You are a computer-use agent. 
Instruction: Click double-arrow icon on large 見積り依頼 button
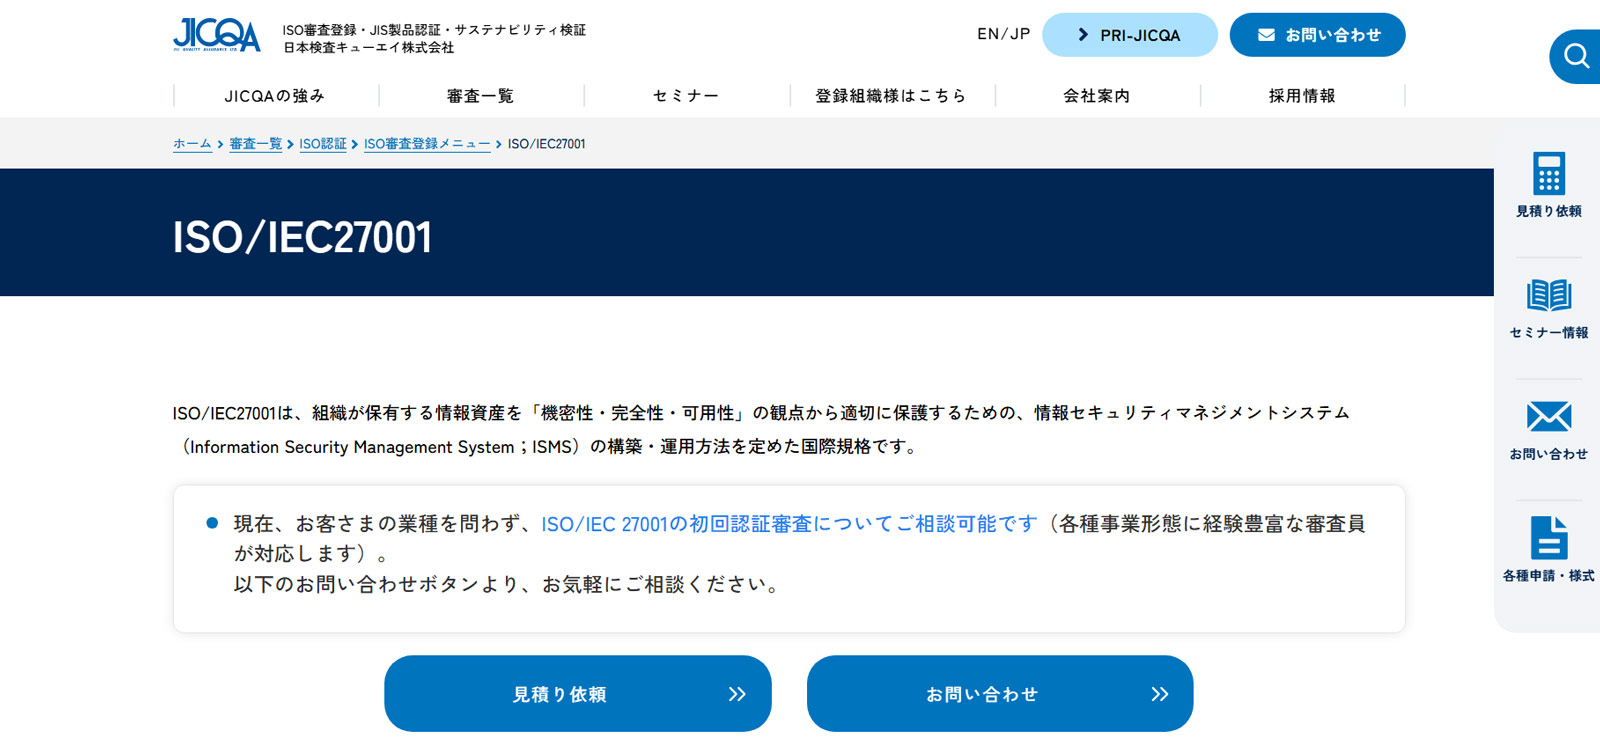pos(737,694)
